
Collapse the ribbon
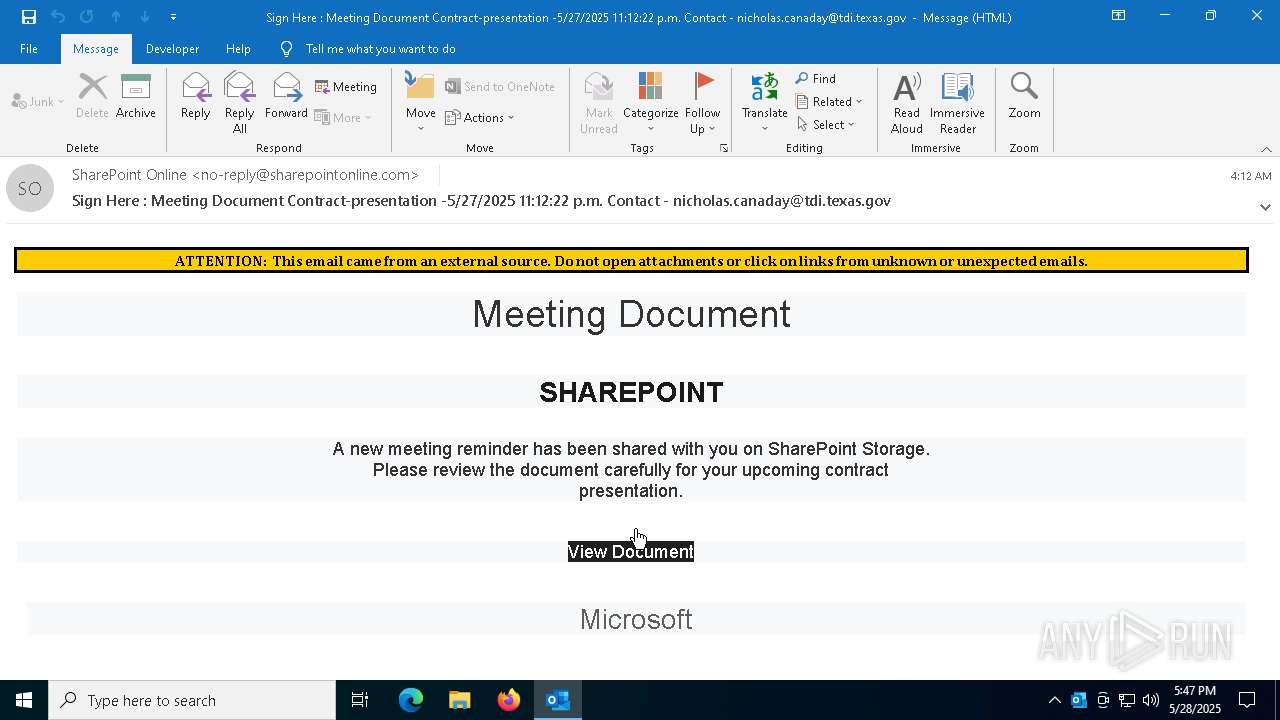coord(1266,149)
